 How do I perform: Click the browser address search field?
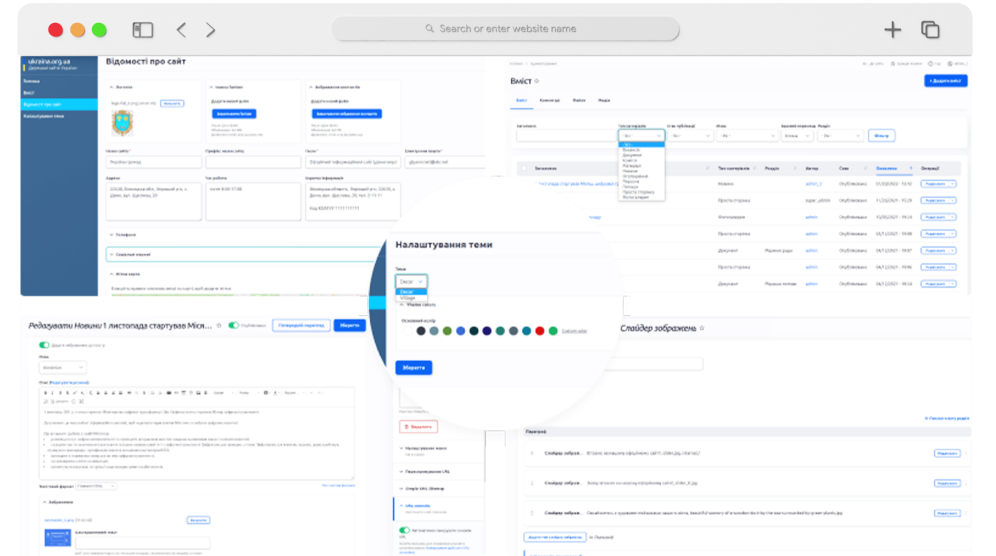click(x=506, y=29)
